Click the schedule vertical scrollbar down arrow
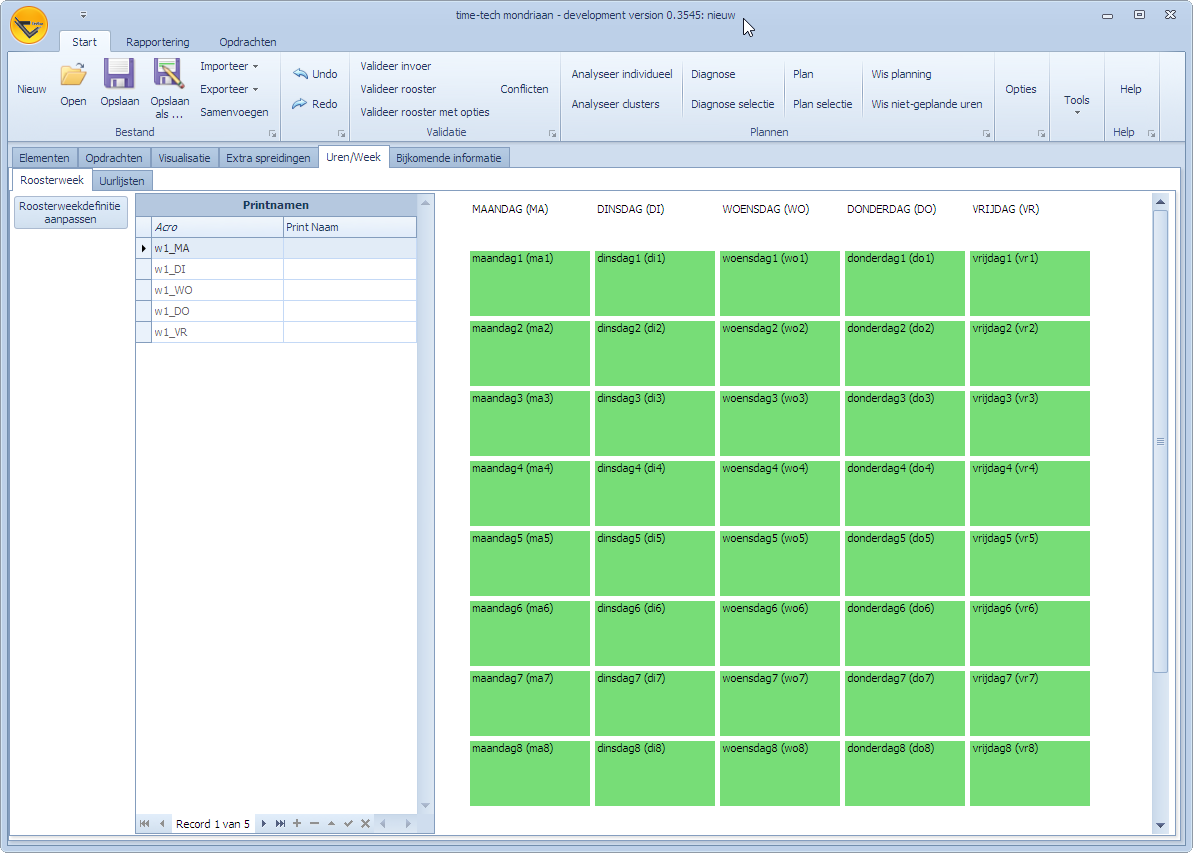 point(1160,825)
